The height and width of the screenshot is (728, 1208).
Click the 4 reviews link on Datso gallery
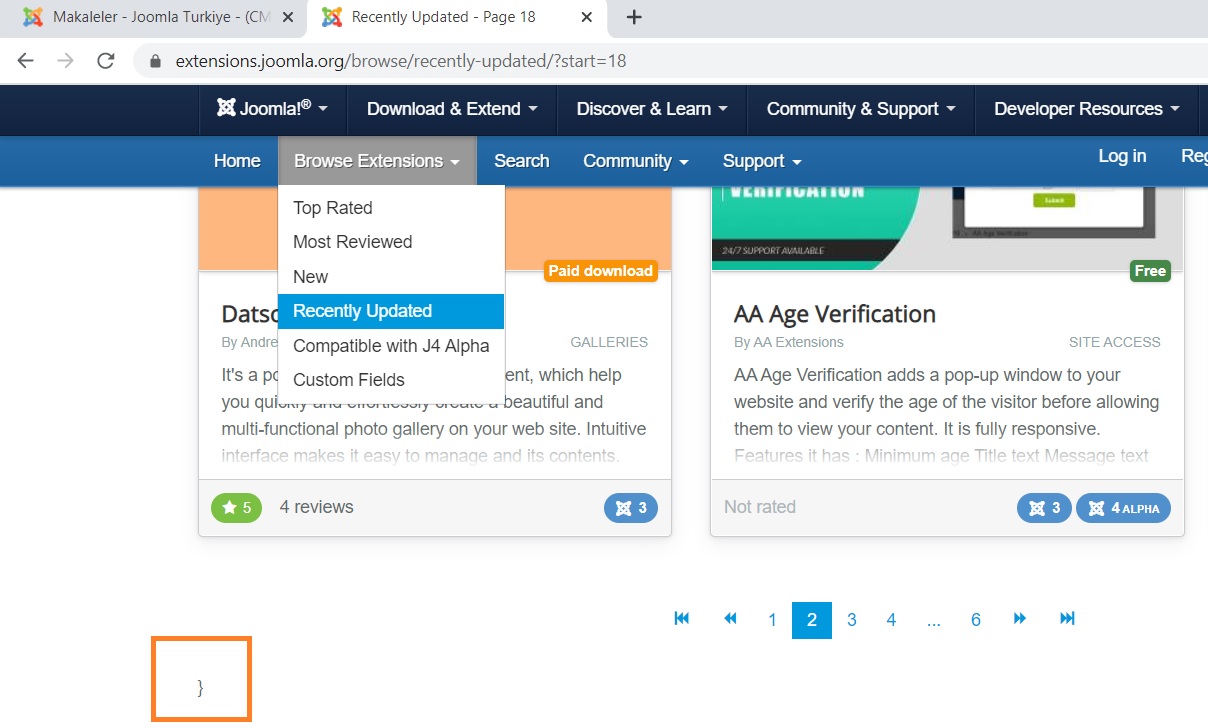coord(316,507)
